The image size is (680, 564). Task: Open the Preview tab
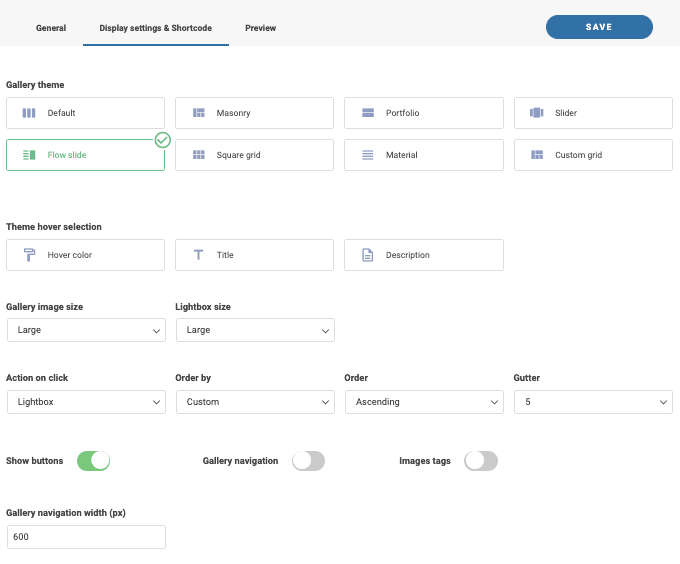click(261, 28)
